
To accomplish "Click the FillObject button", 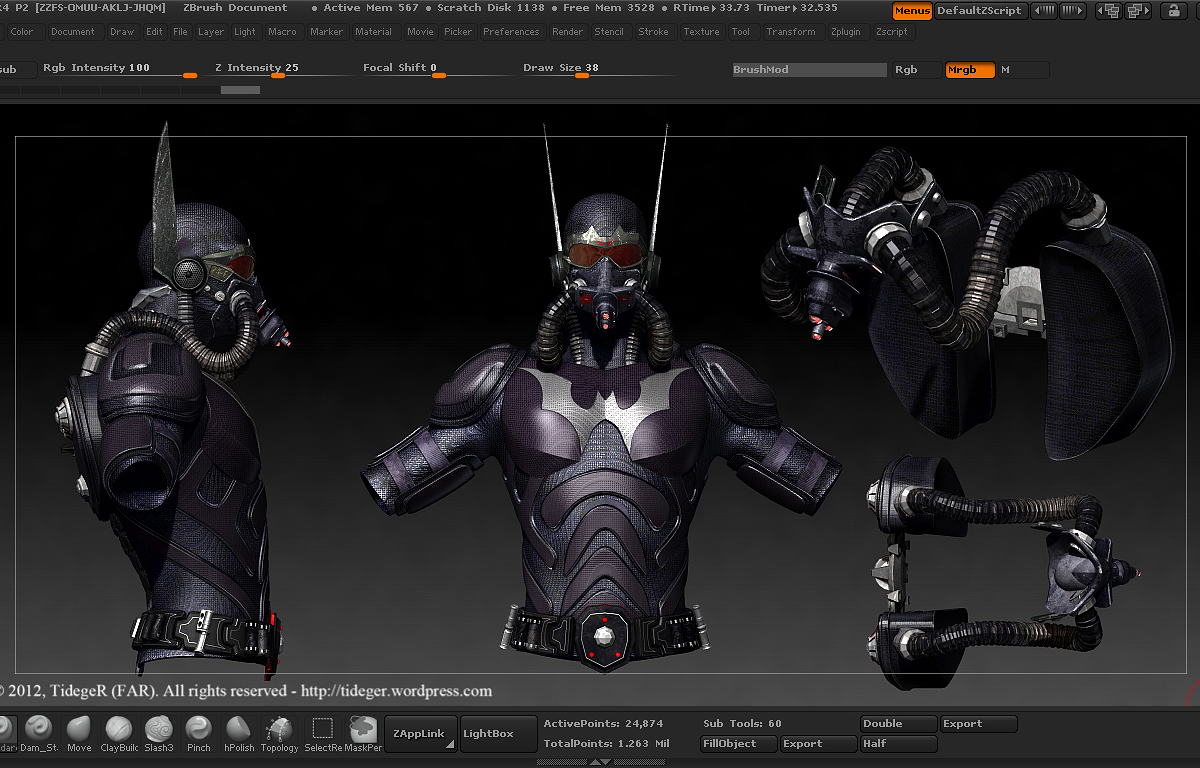I will pyautogui.click(x=739, y=744).
